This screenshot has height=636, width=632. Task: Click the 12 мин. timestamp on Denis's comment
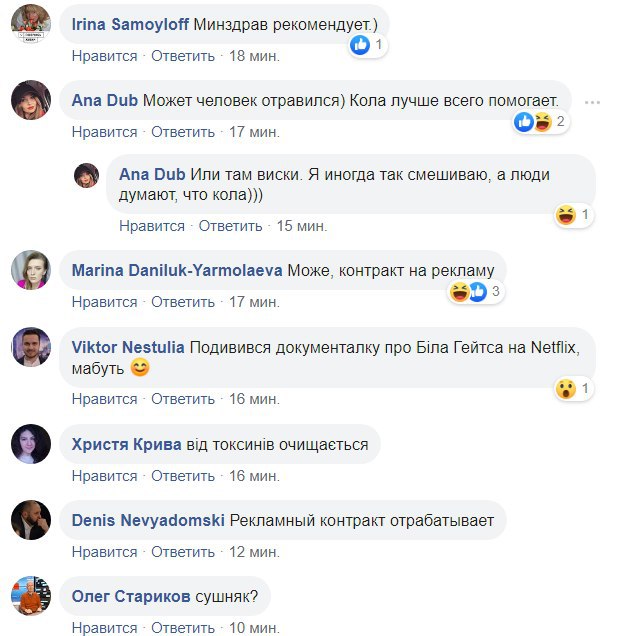[254, 552]
